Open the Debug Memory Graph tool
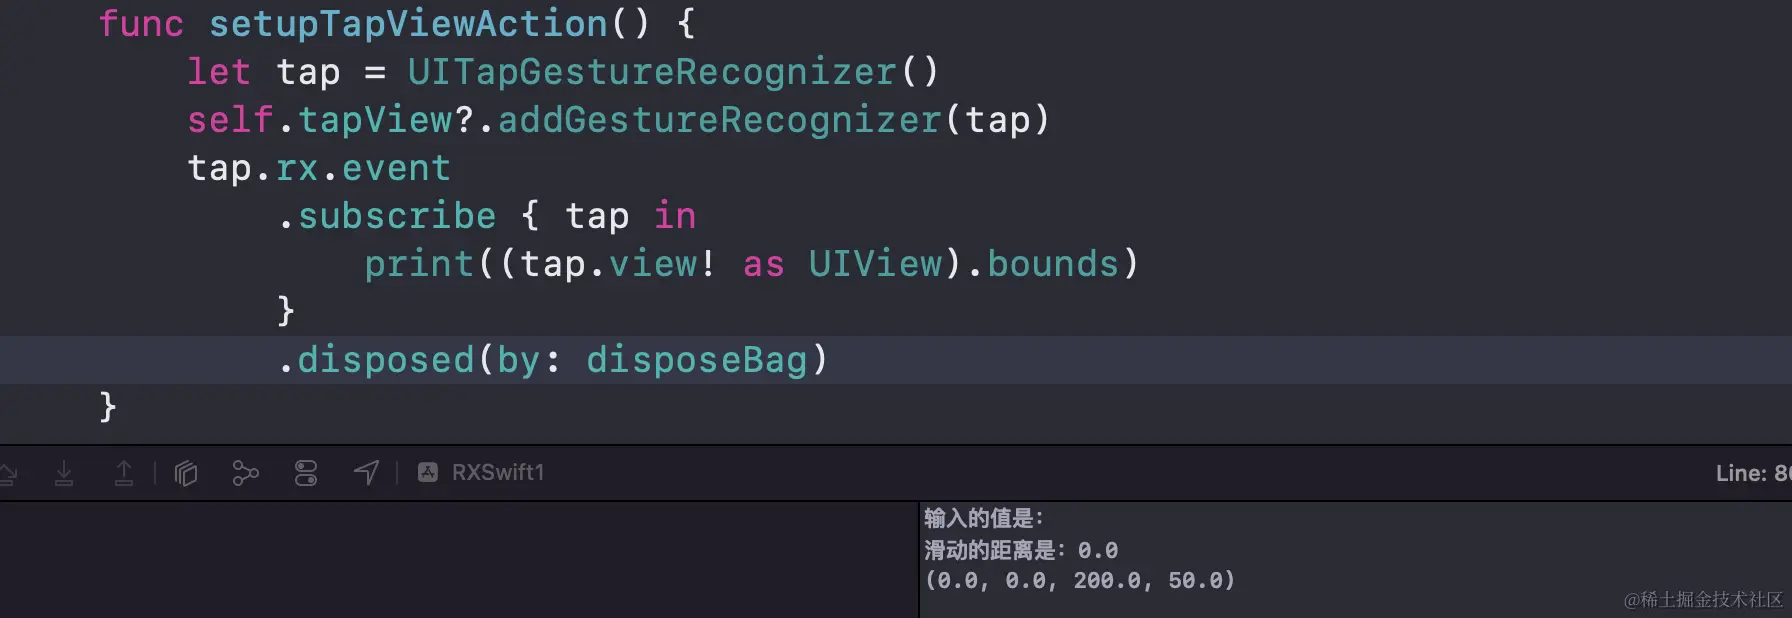1792x618 pixels. (245, 473)
